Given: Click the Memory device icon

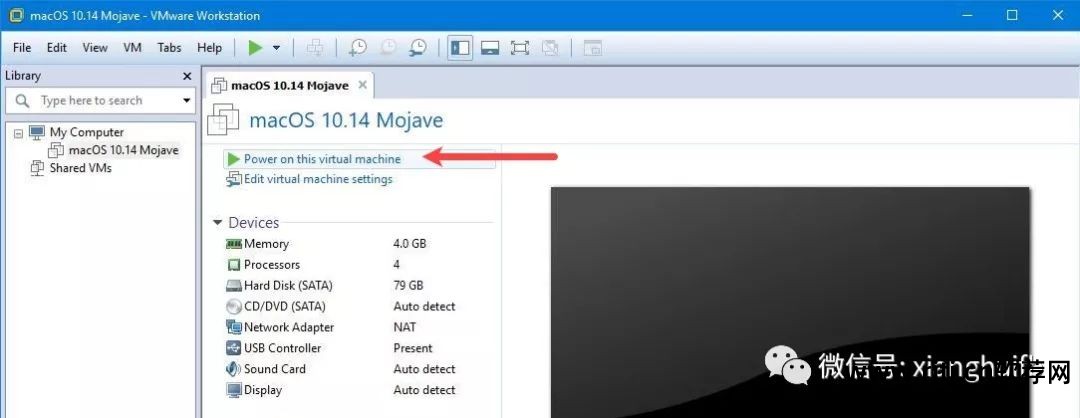Looking at the screenshot, I should (x=234, y=244).
